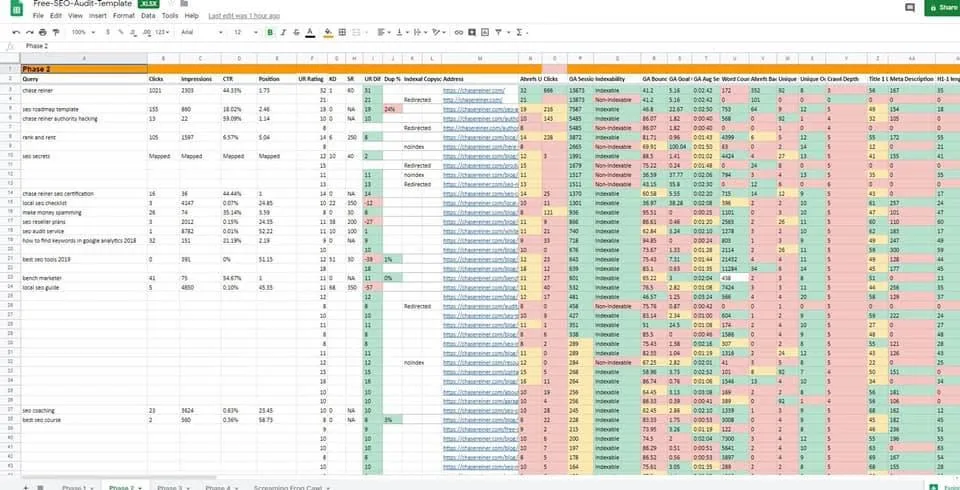The width and height of the screenshot is (960, 490).
Task: Format as percent
Action: (121, 32)
